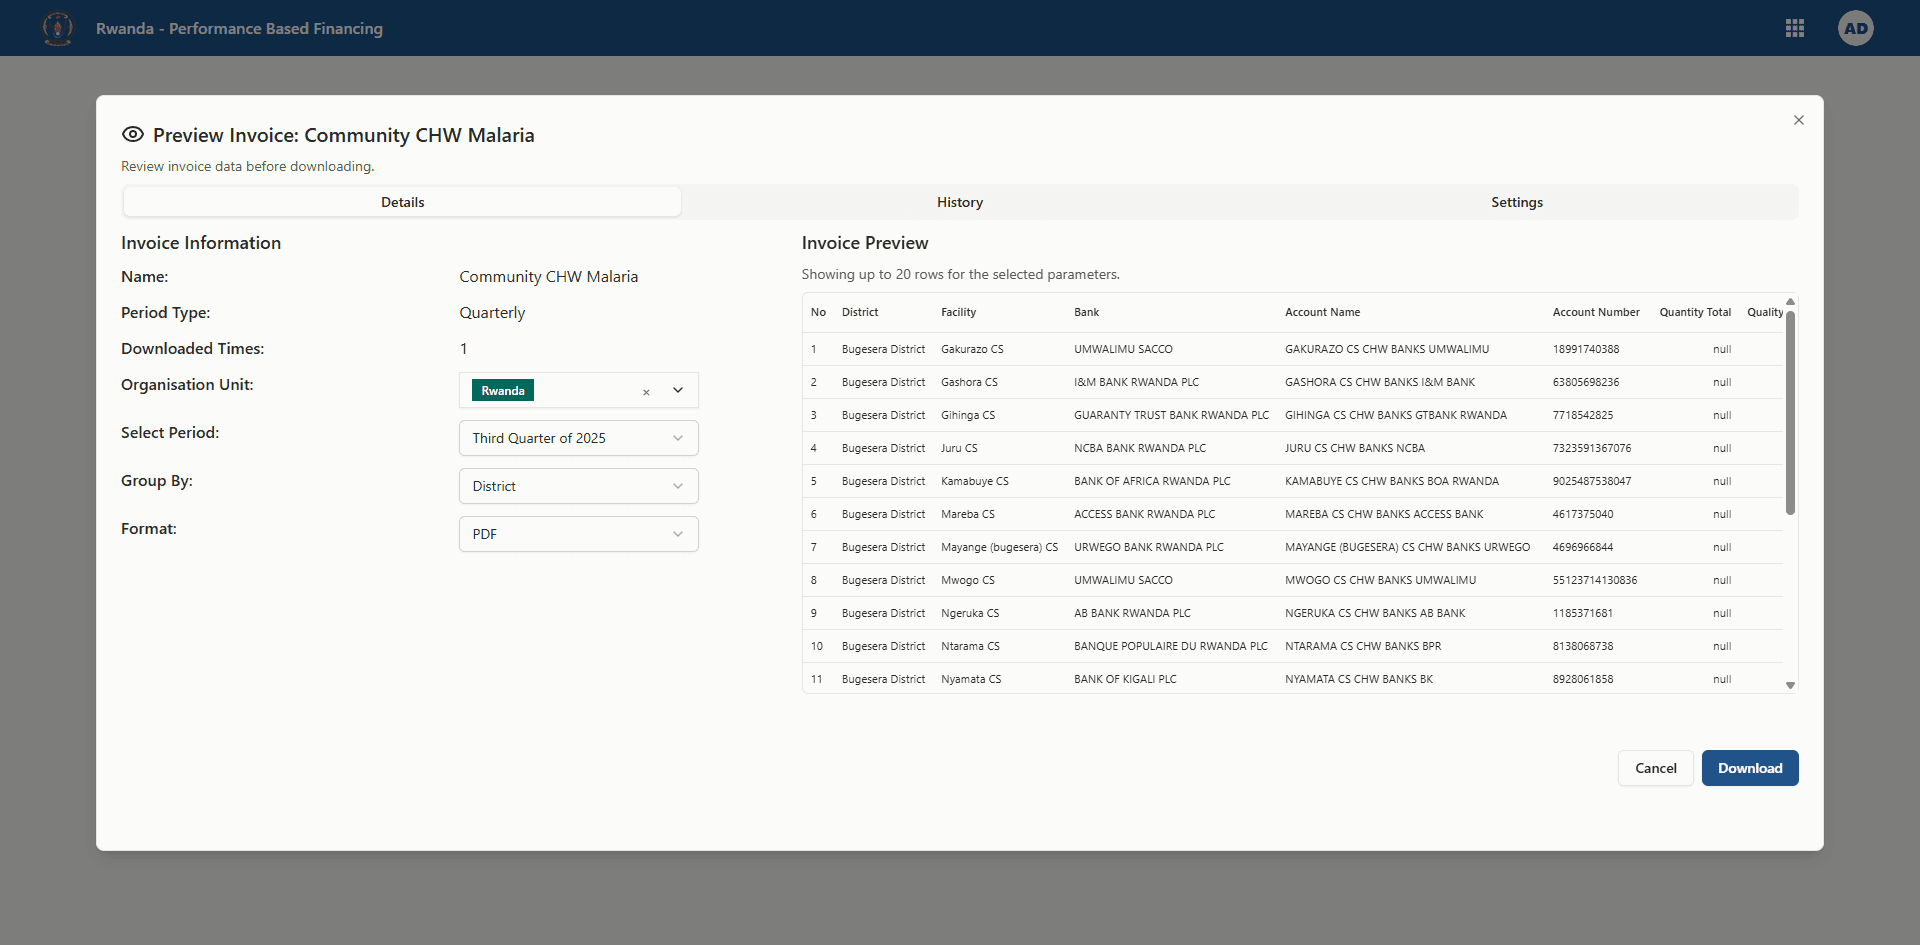Viewport: 1920px width, 945px height.
Task: Click the Bugesera District cell in row 1
Action: coord(883,349)
